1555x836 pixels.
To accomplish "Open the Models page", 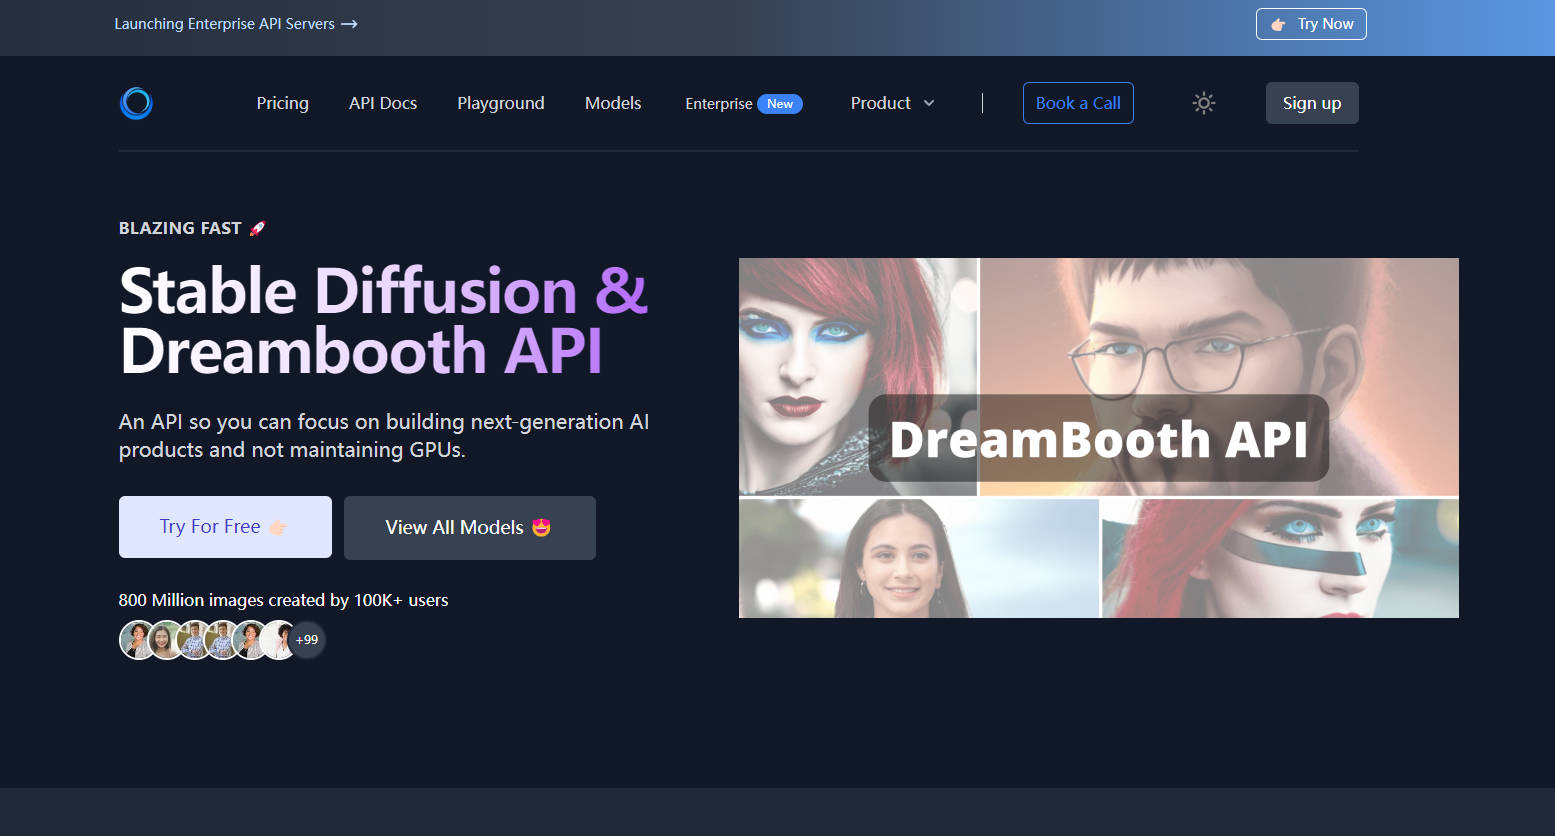I will (613, 103).
